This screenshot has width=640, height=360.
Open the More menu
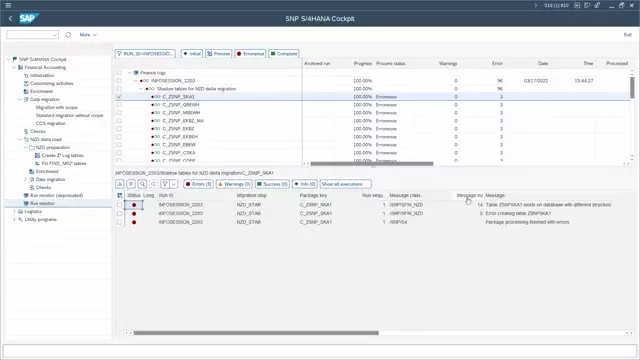pos(88,35)
